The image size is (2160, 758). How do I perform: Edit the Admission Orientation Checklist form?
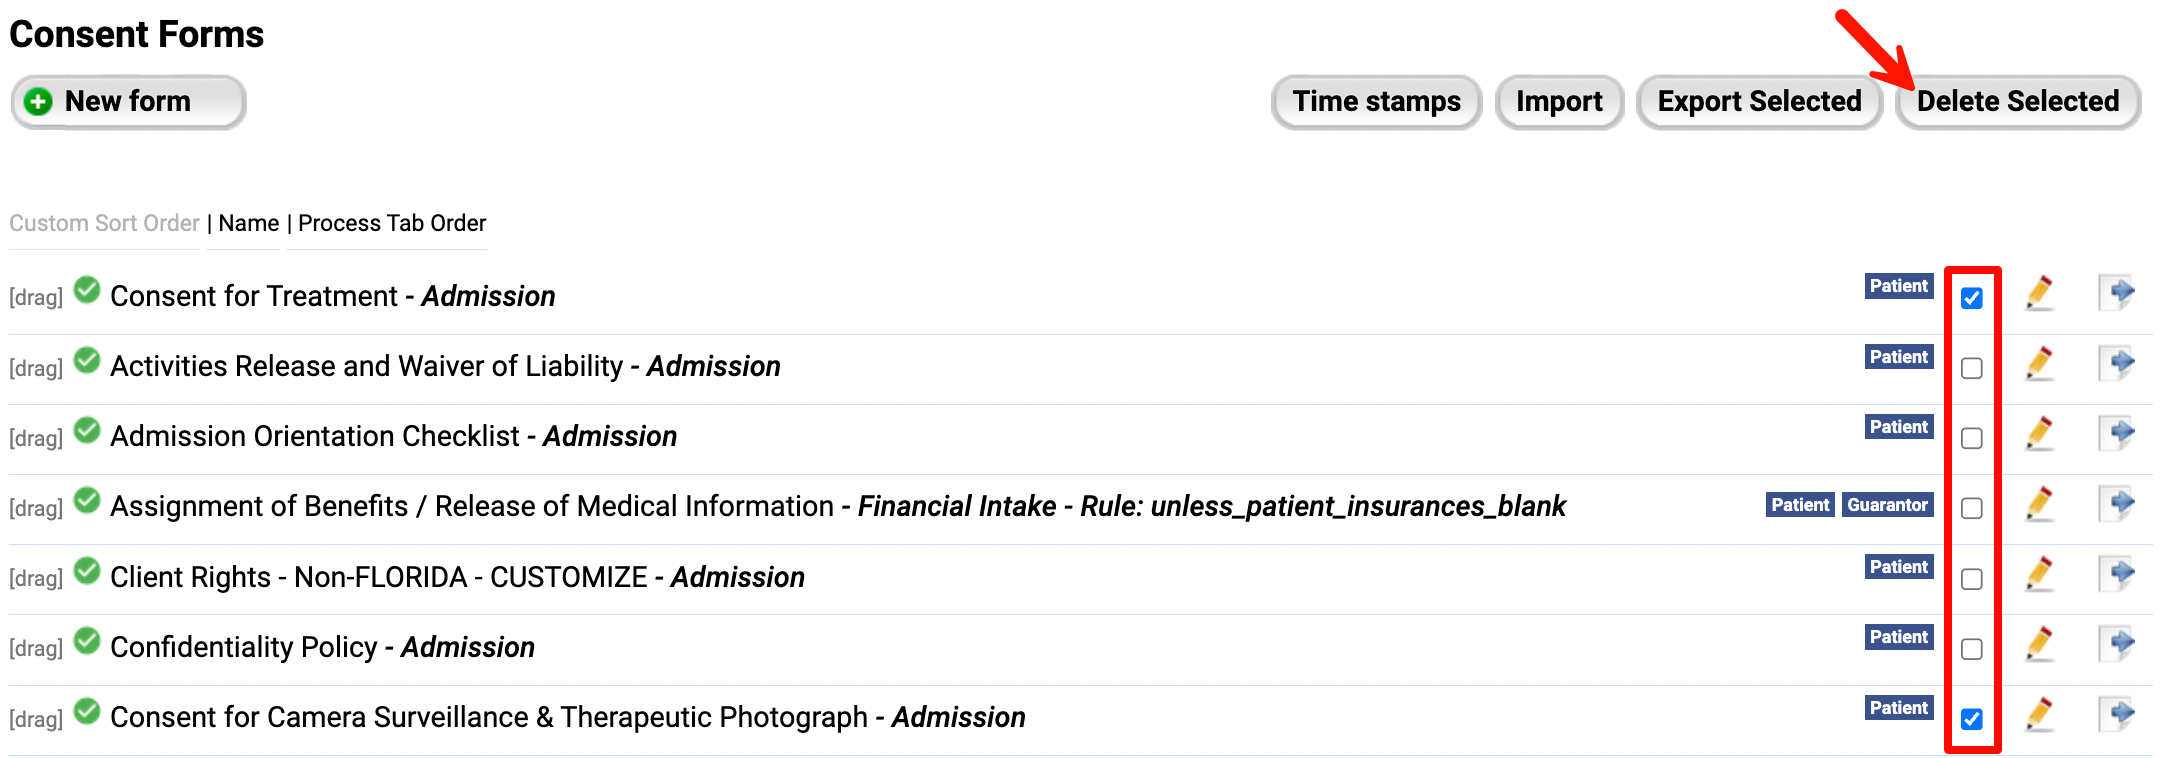(x=2040, y=434)
